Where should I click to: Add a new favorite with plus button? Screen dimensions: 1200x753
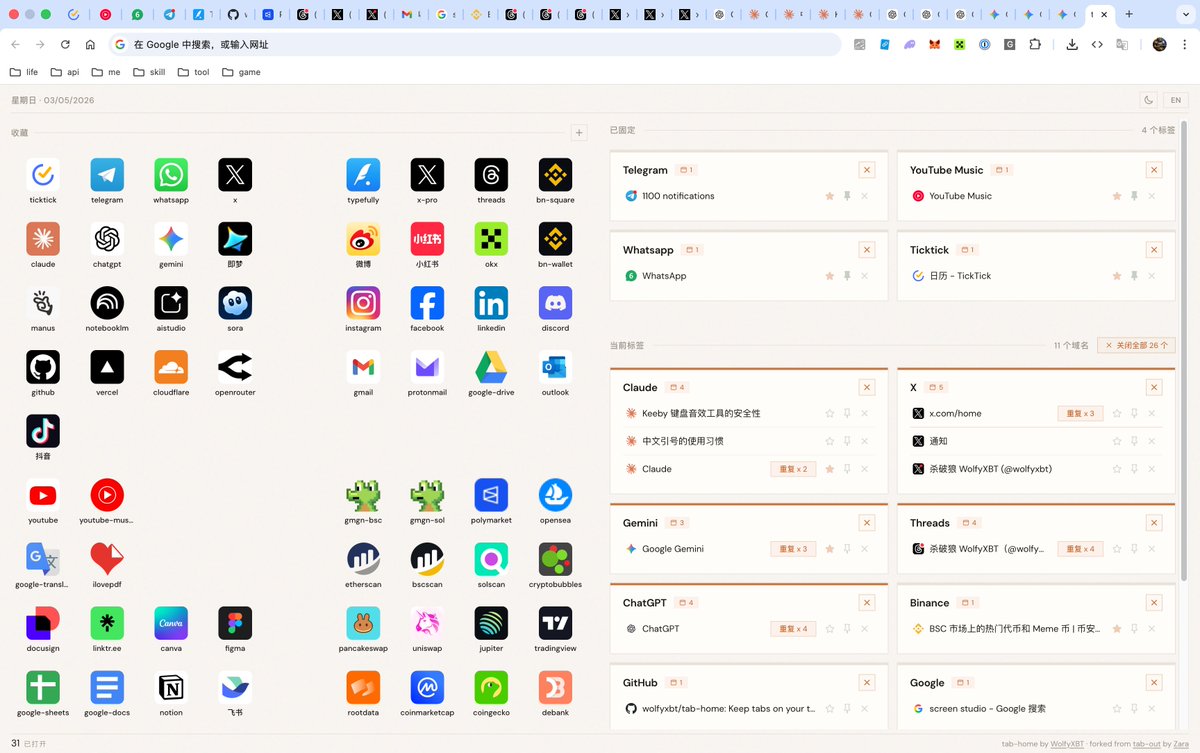pos(578,133)
